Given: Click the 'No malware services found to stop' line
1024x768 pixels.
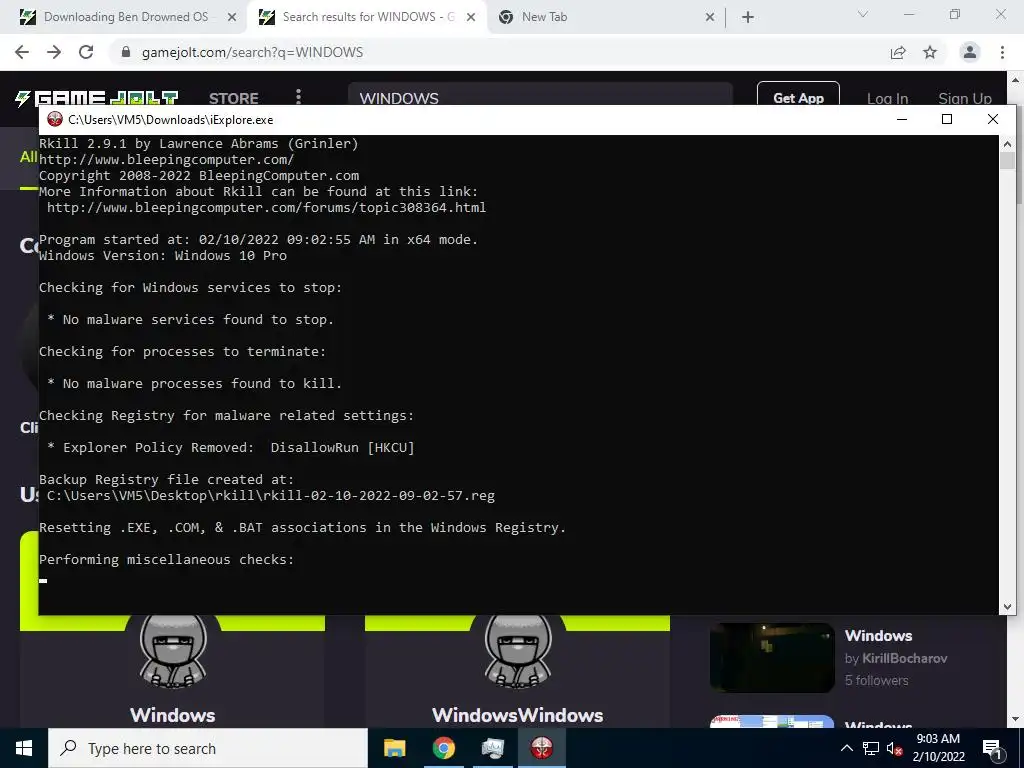Looking at the screenshot, I should pos(191,319).
